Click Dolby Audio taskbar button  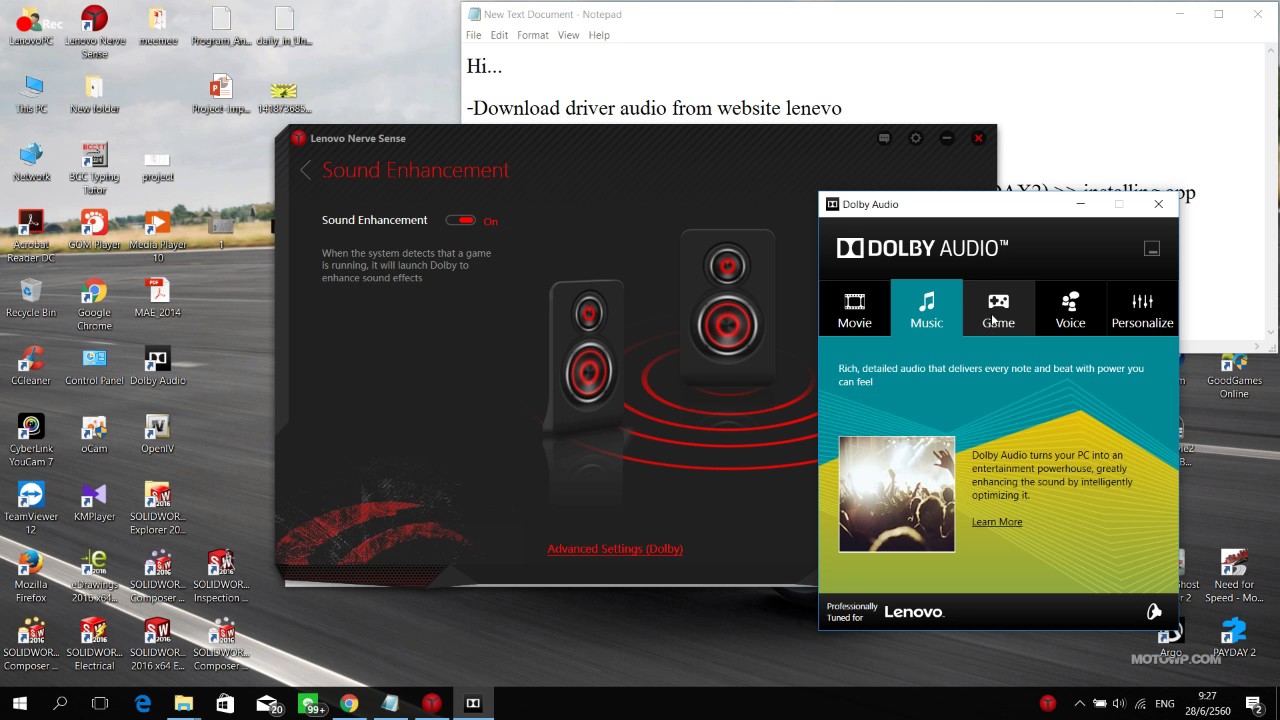point(473,704)
